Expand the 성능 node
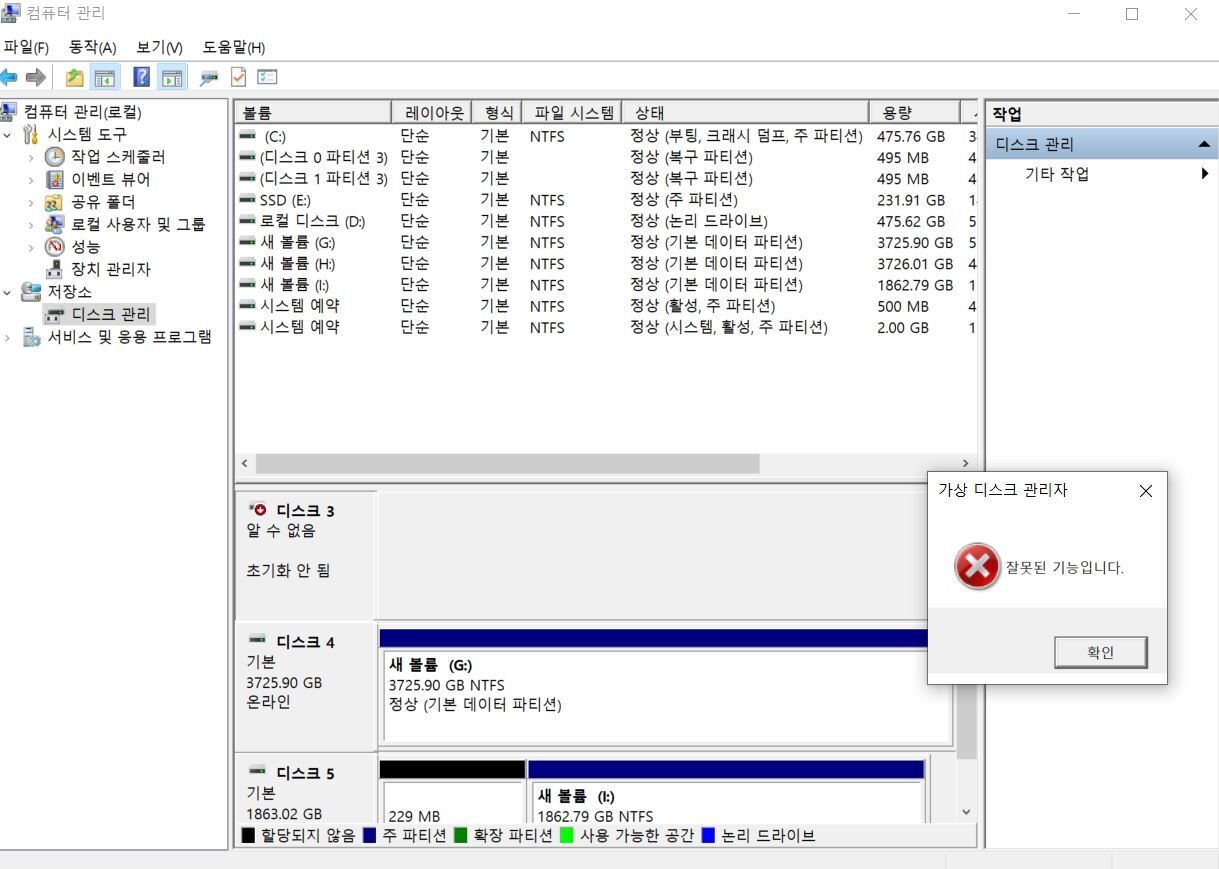 31,247
